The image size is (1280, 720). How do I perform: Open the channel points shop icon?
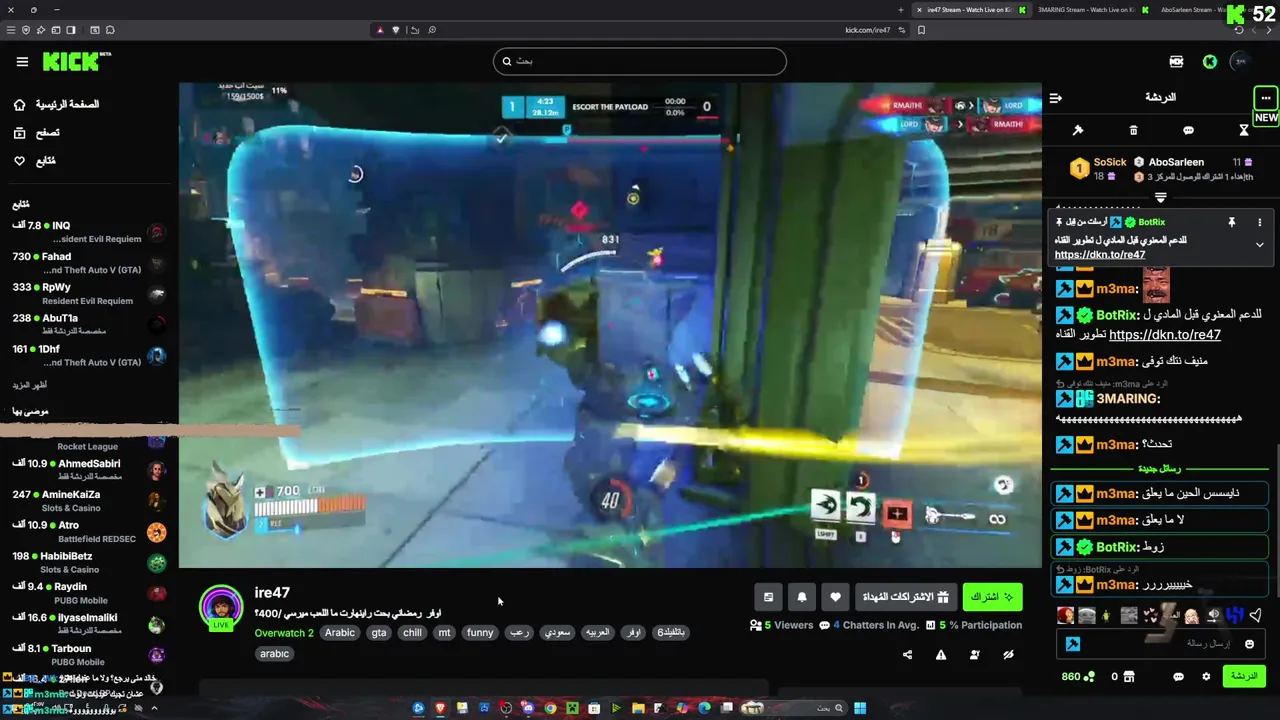pos(1129,677)
